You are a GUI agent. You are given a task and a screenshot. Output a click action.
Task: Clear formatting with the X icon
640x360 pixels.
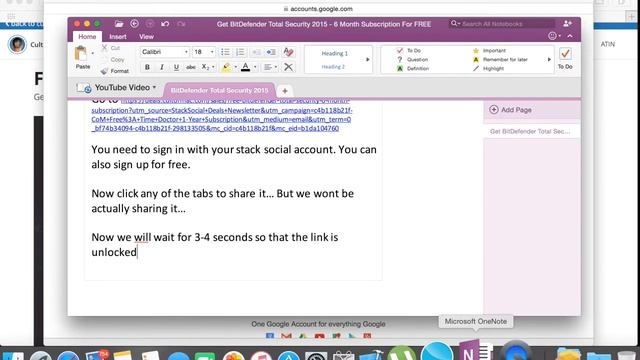point(288,67)
